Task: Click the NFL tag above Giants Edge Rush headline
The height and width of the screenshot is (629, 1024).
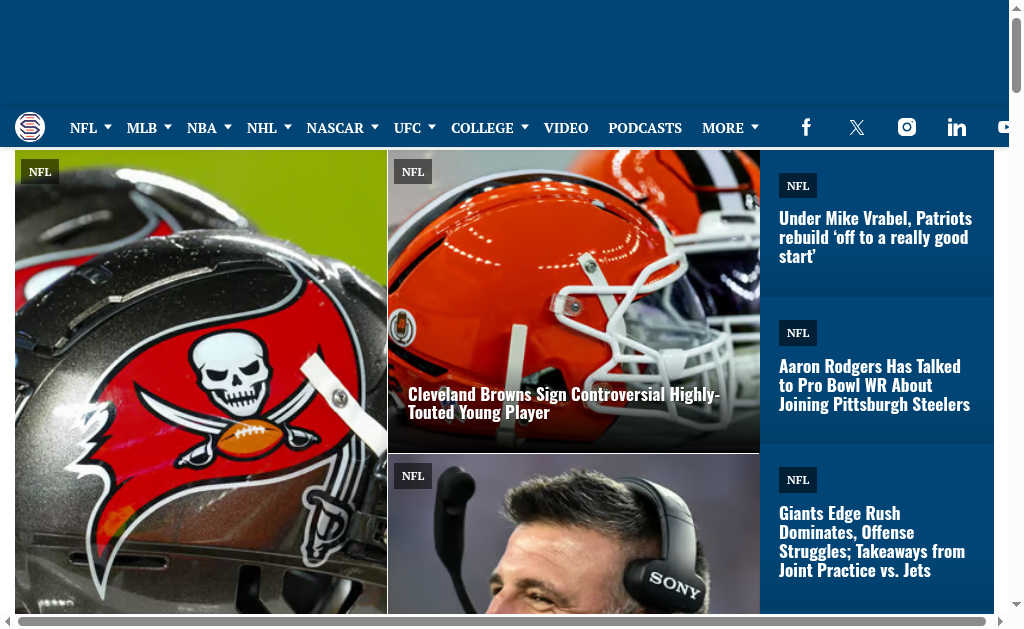Action: coord(798,480)
